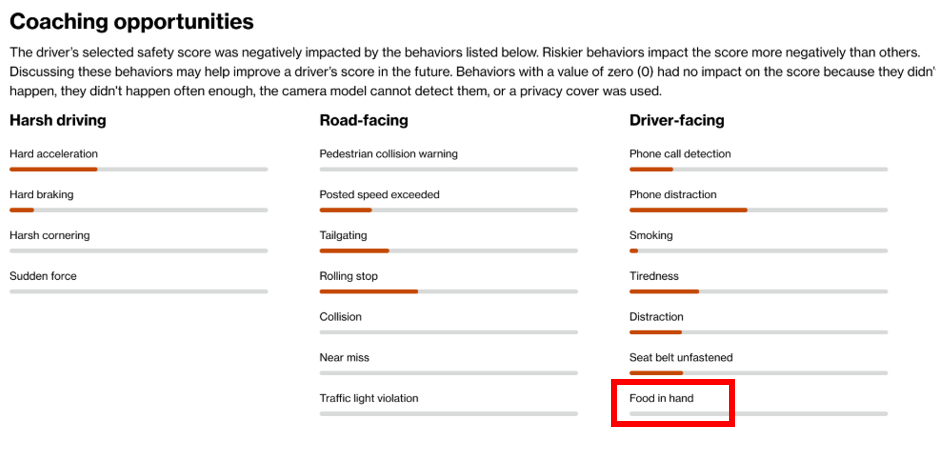
Task: Click the Phone distraction progress bar
Action: (x=758, y=210)
